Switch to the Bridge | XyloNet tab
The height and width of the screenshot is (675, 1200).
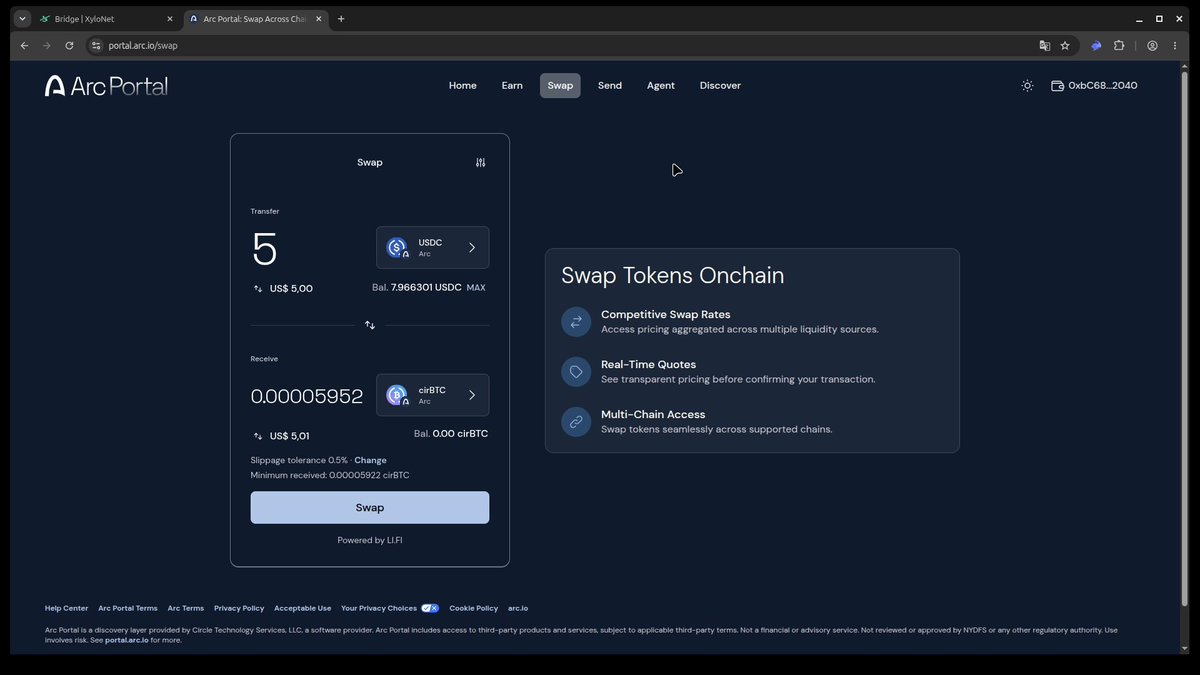click(105, 19)
